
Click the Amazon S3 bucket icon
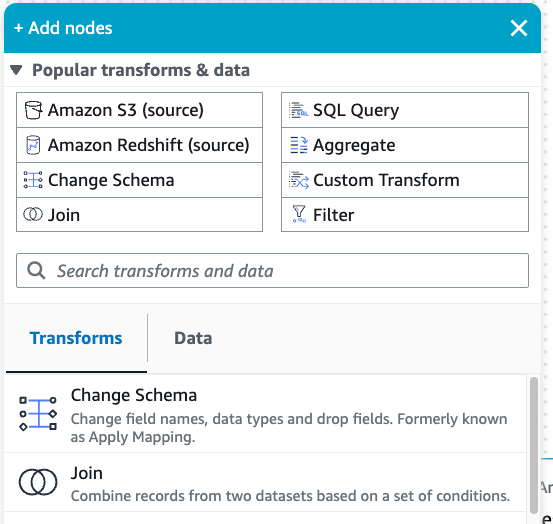33,110
